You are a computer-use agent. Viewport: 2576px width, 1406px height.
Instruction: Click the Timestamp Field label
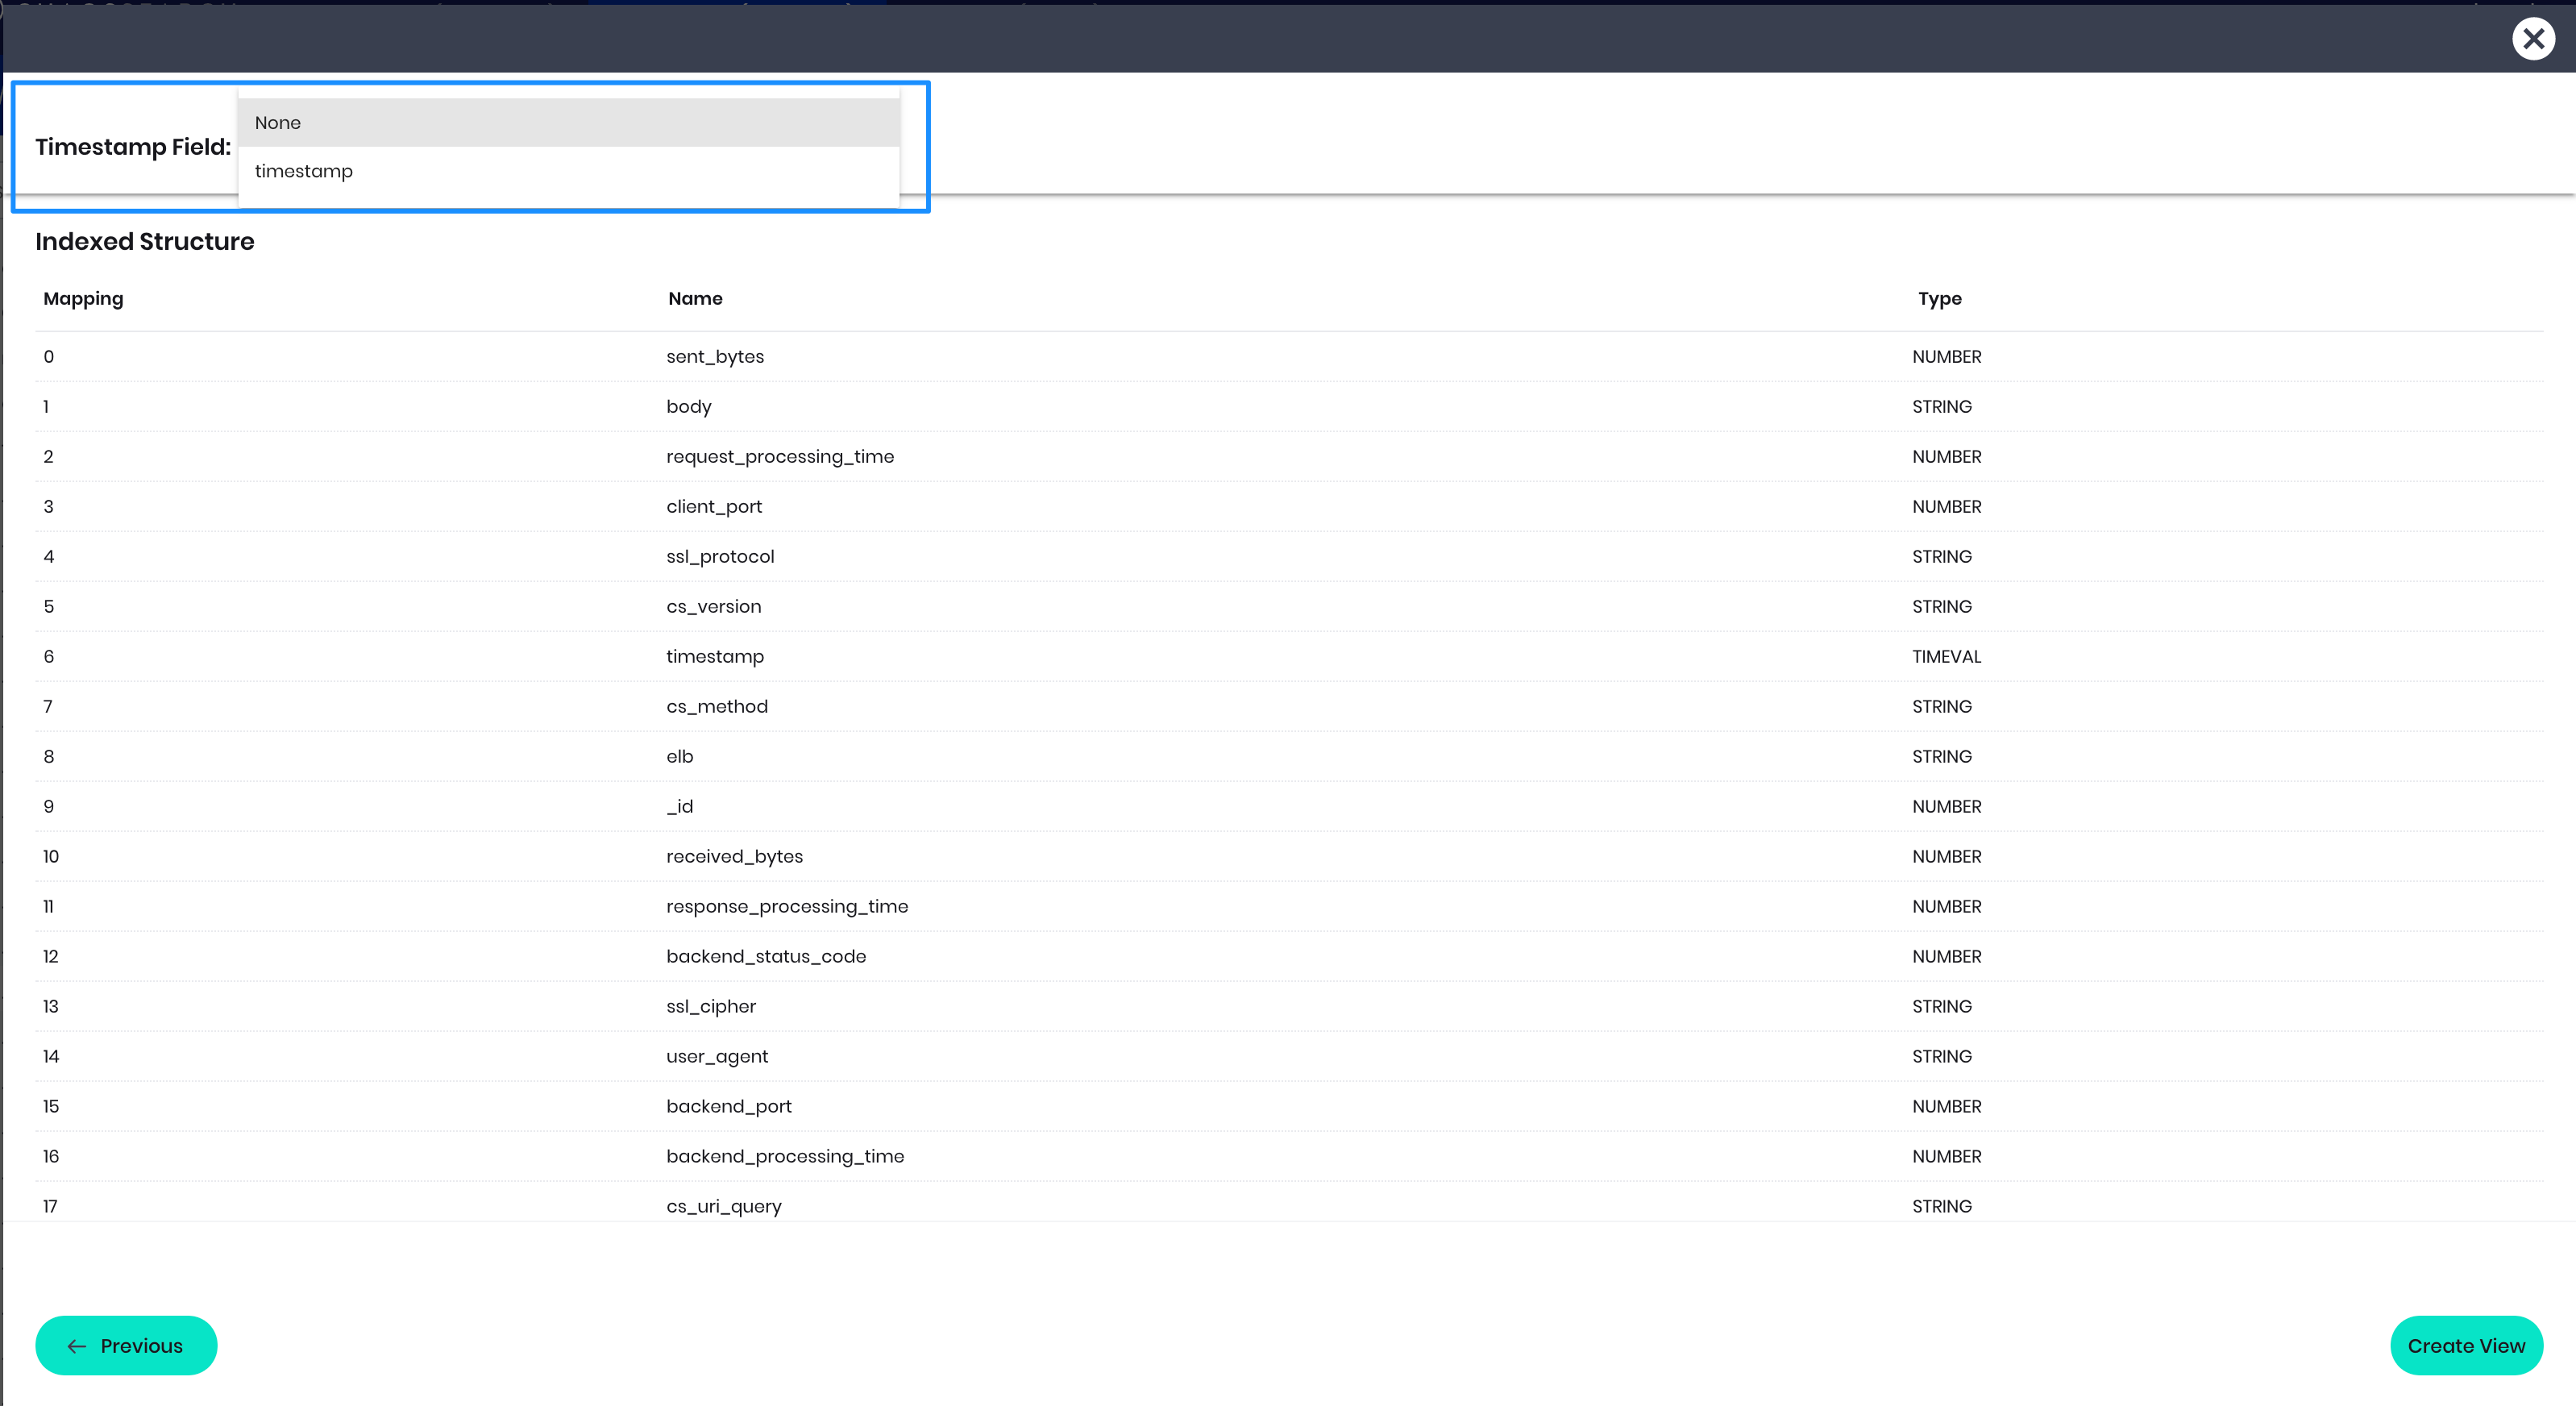133,147
